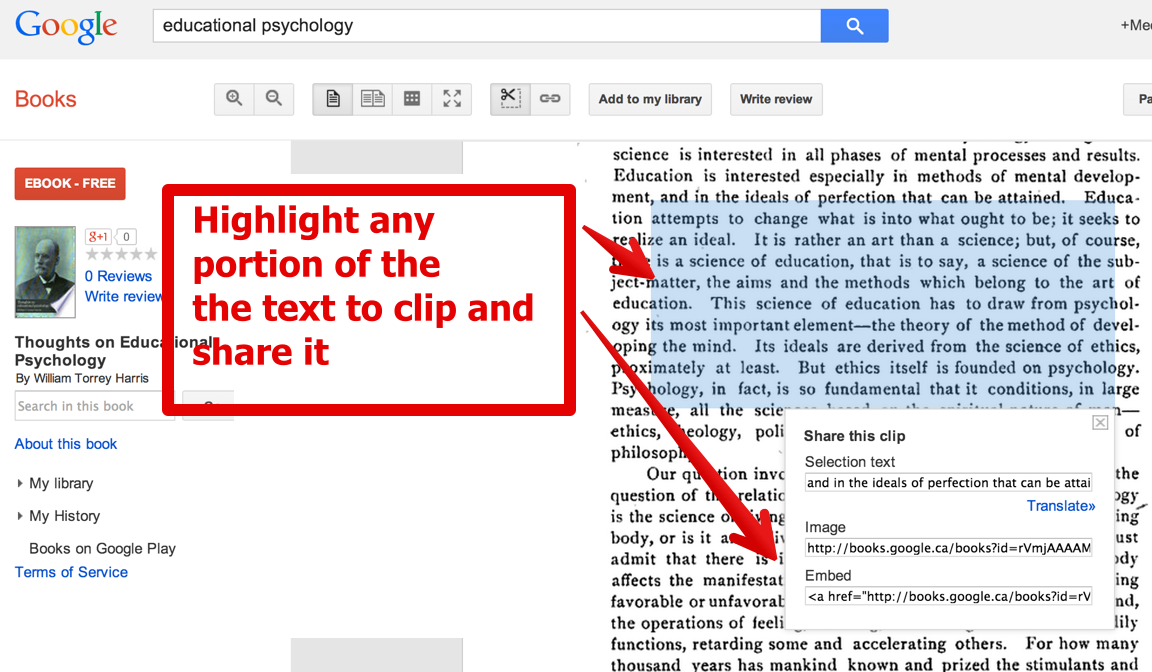Click Write review button

click(776, 99)
